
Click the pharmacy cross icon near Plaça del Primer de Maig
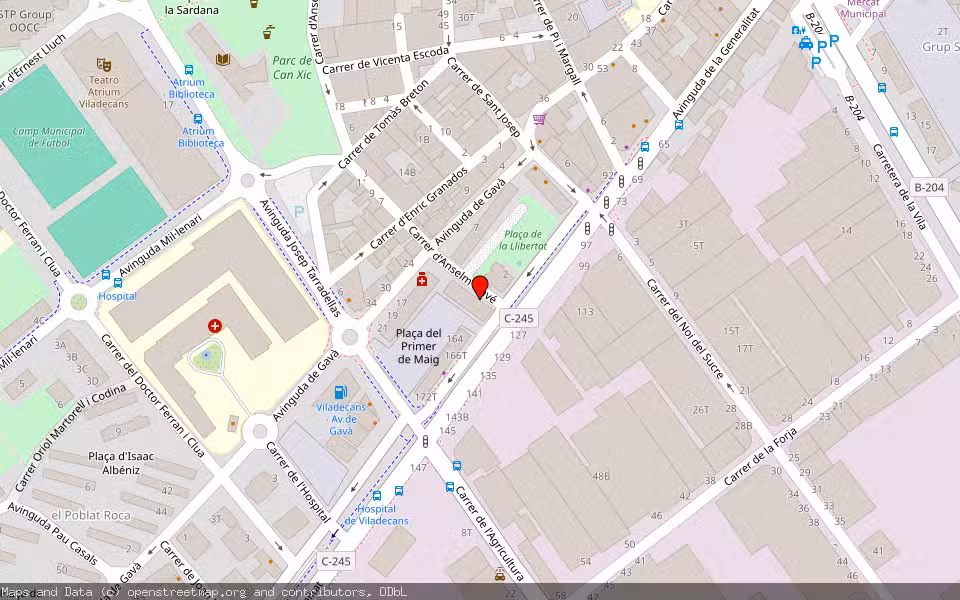pyautogui.click(x=422, y=280)
